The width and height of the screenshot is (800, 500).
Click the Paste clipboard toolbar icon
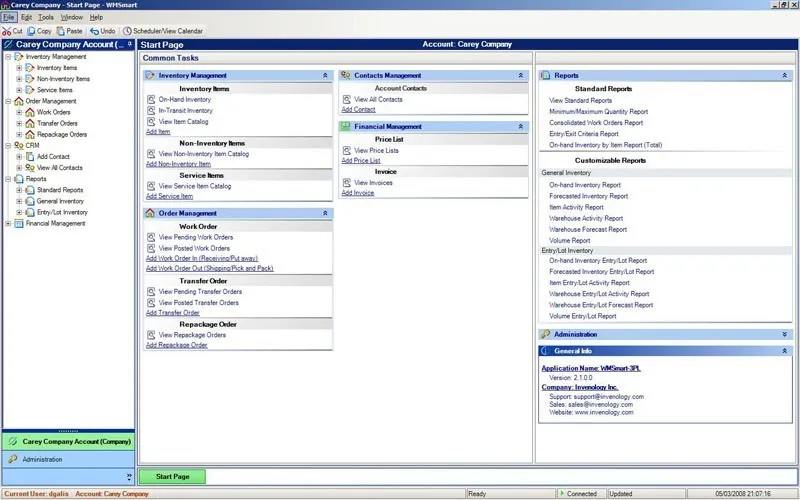coord(61,31)
